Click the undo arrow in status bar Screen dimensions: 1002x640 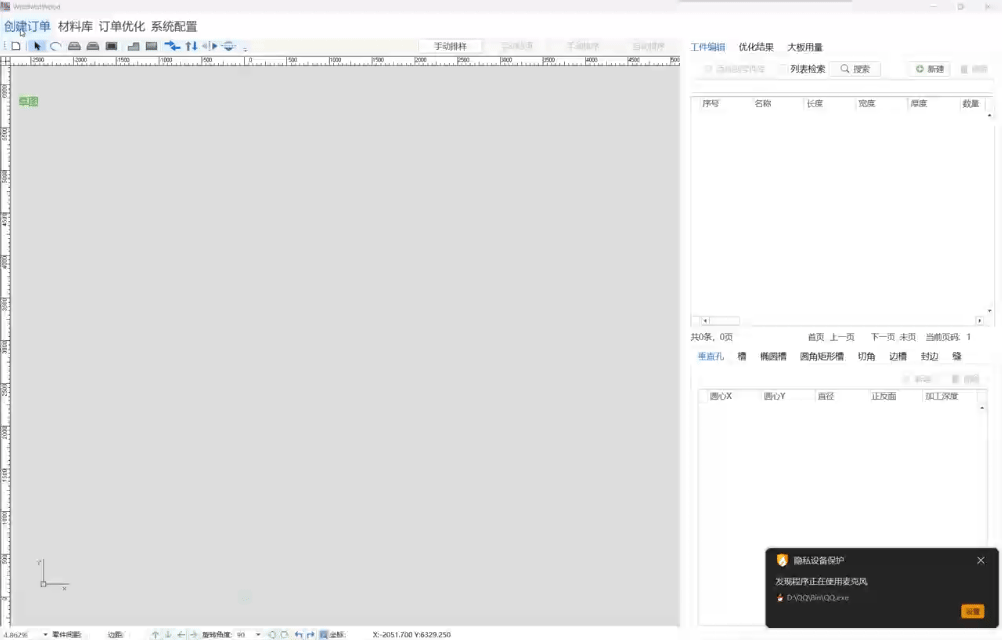coord(298,634)
